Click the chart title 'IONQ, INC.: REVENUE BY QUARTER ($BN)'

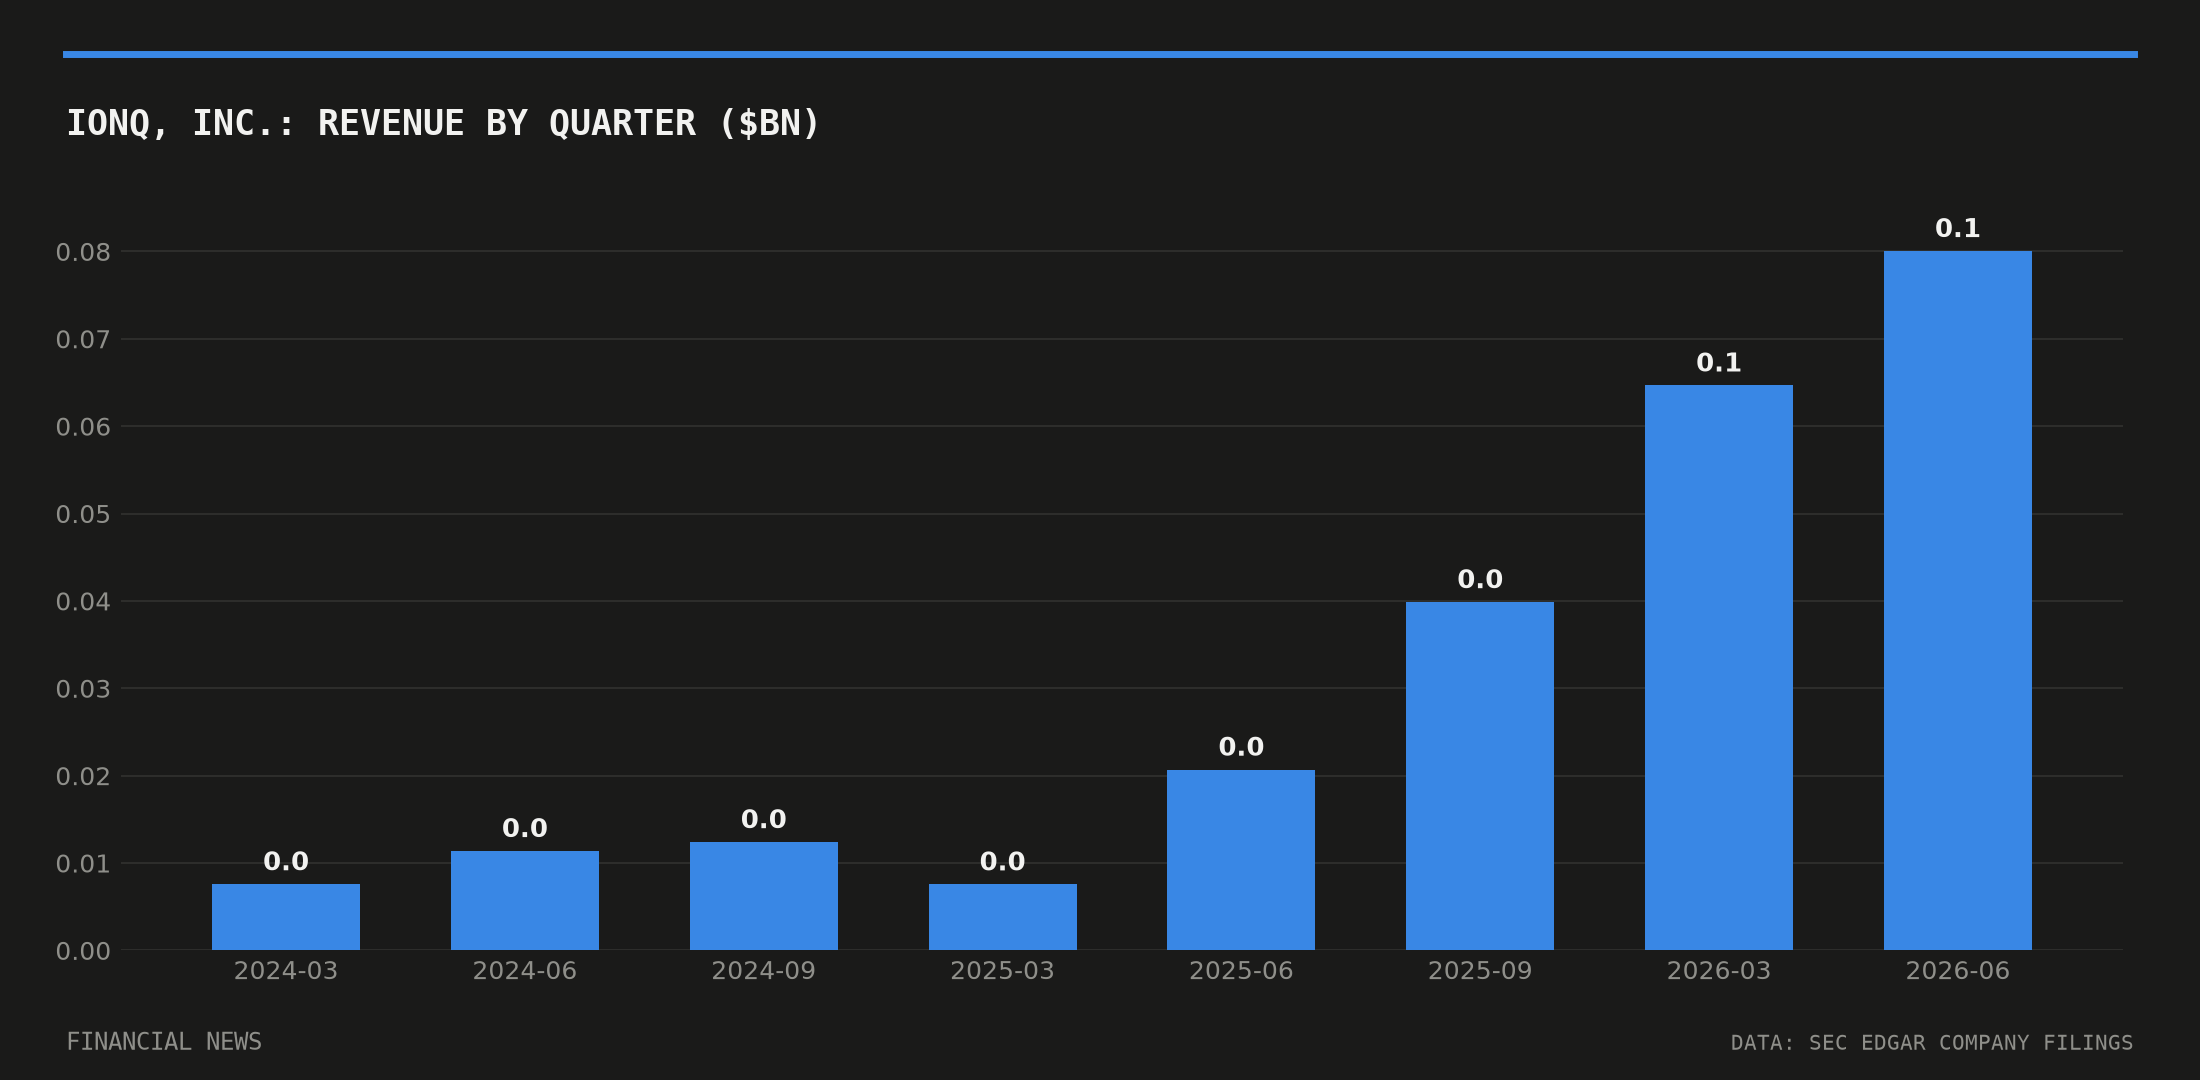tap(443, 124)
